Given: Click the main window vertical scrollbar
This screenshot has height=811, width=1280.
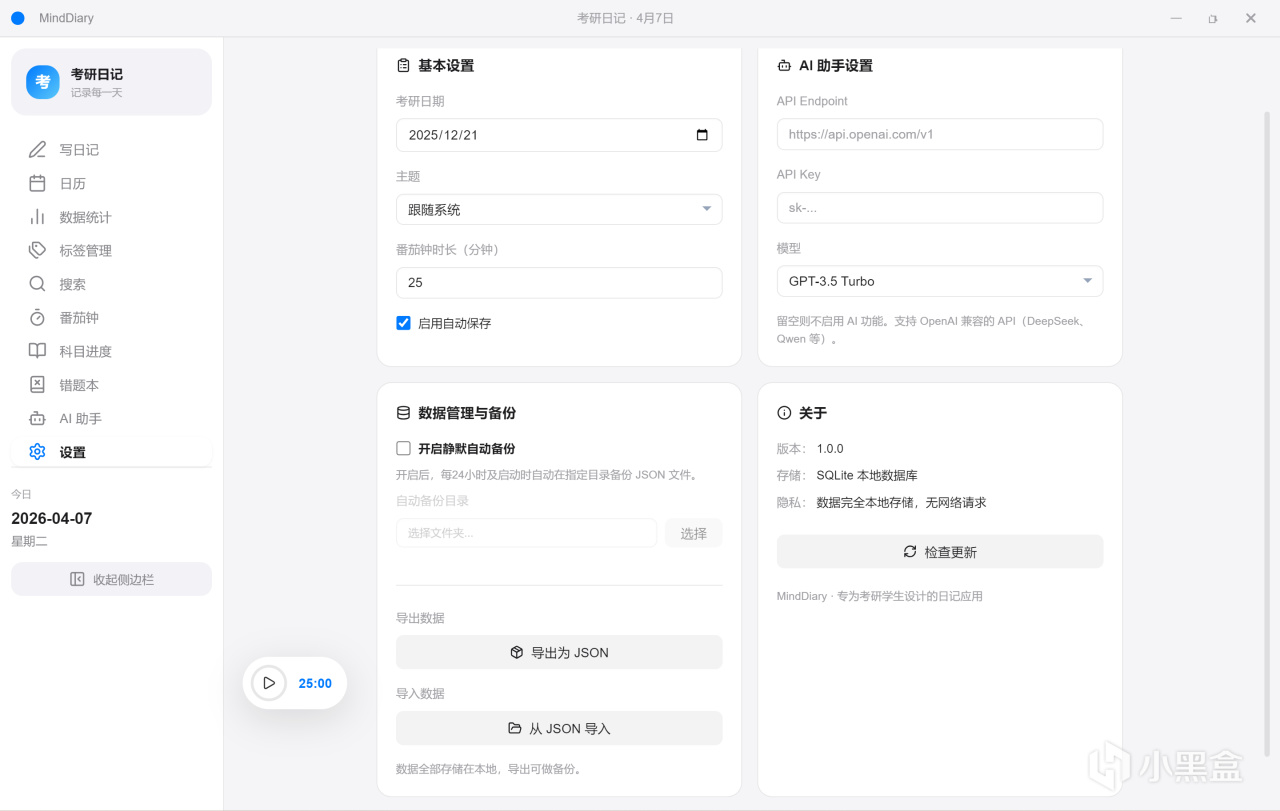Looking at the screenshot, I should pyautogui.click(x=1267, y=434).
